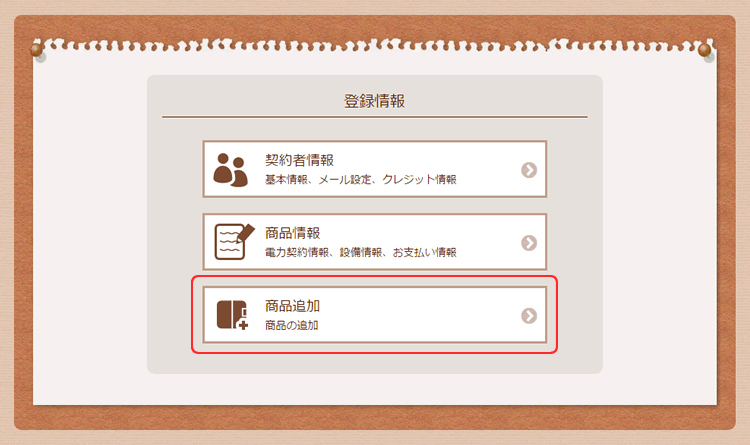The width and height of the screenshot is (750, 445).
Task: Open the 商品追加 arrow chevron
Action: 529,315
